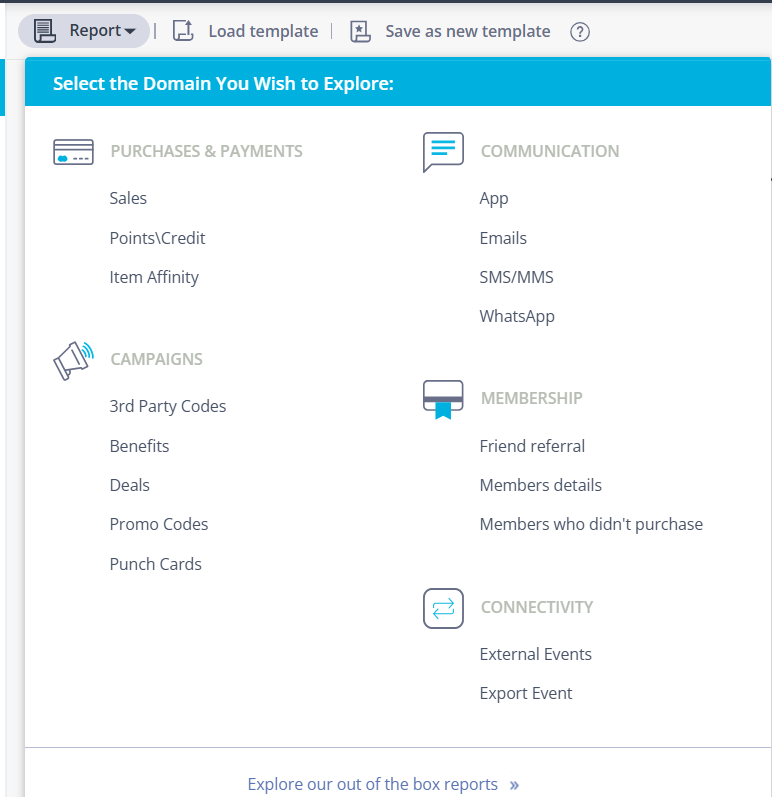
Task: Select Deals under Campaigns
Action: point(130,485)
